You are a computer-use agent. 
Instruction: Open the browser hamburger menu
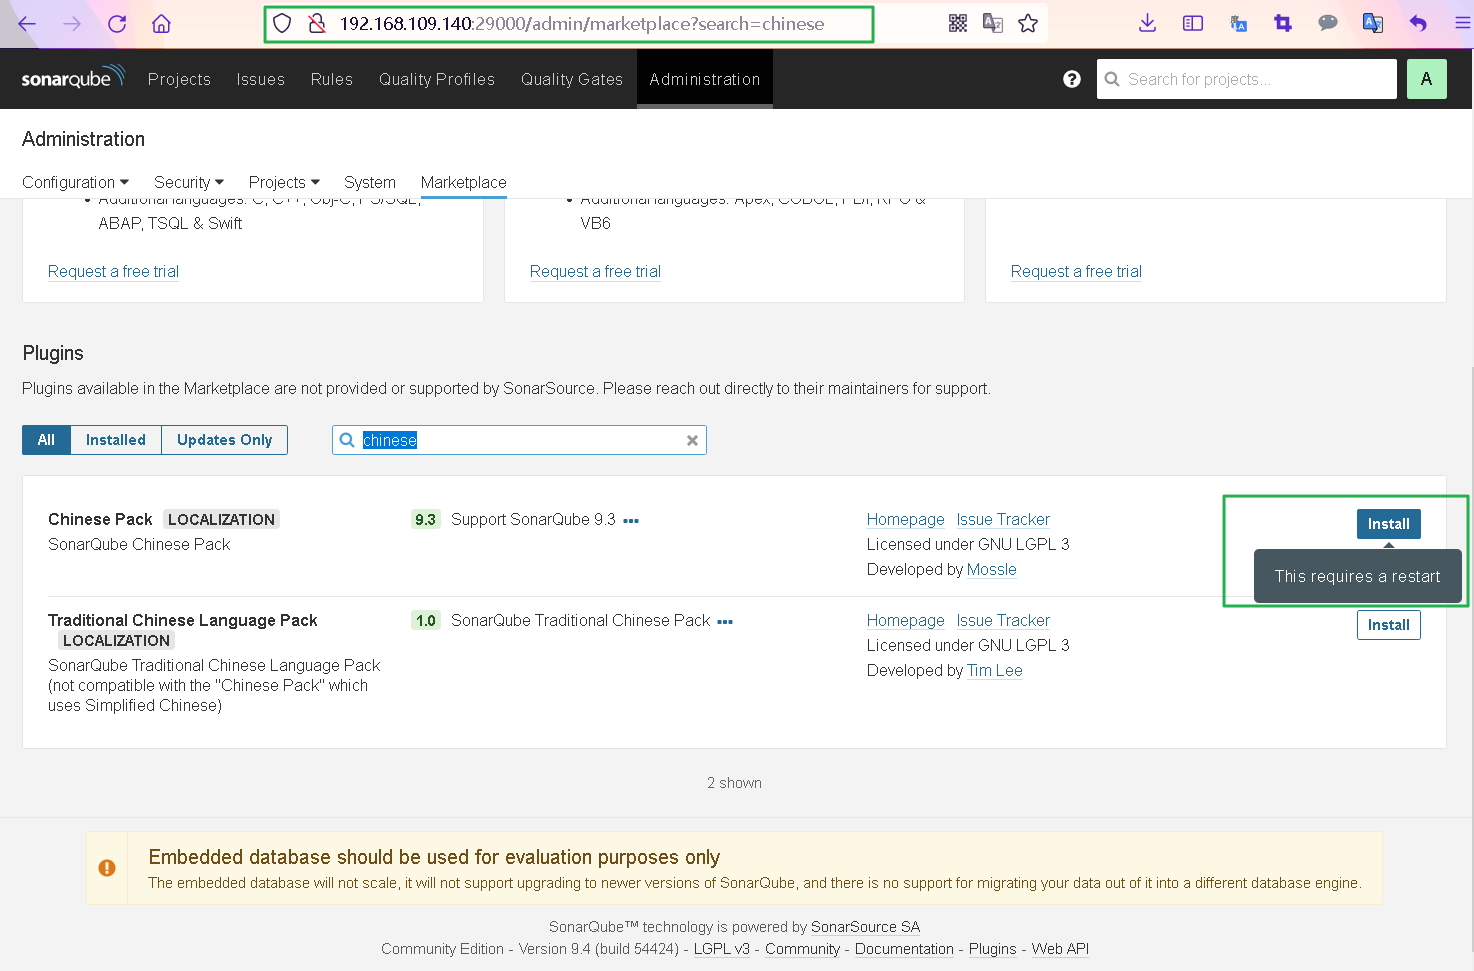(x=1462, y=23)
